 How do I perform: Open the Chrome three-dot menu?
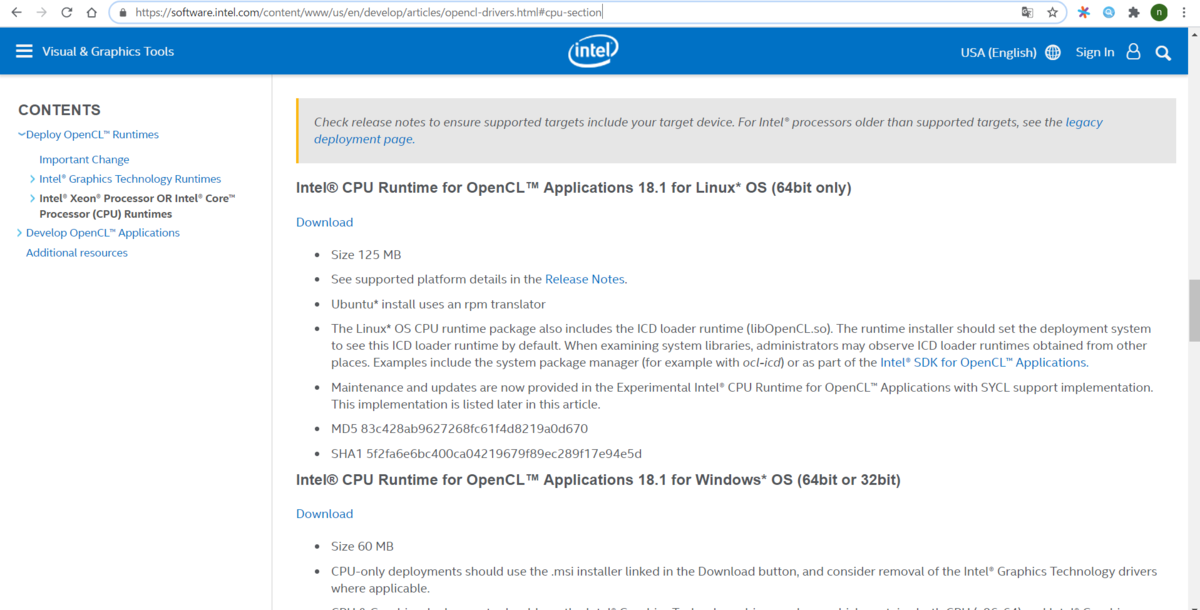click(x=1184, y=13)
